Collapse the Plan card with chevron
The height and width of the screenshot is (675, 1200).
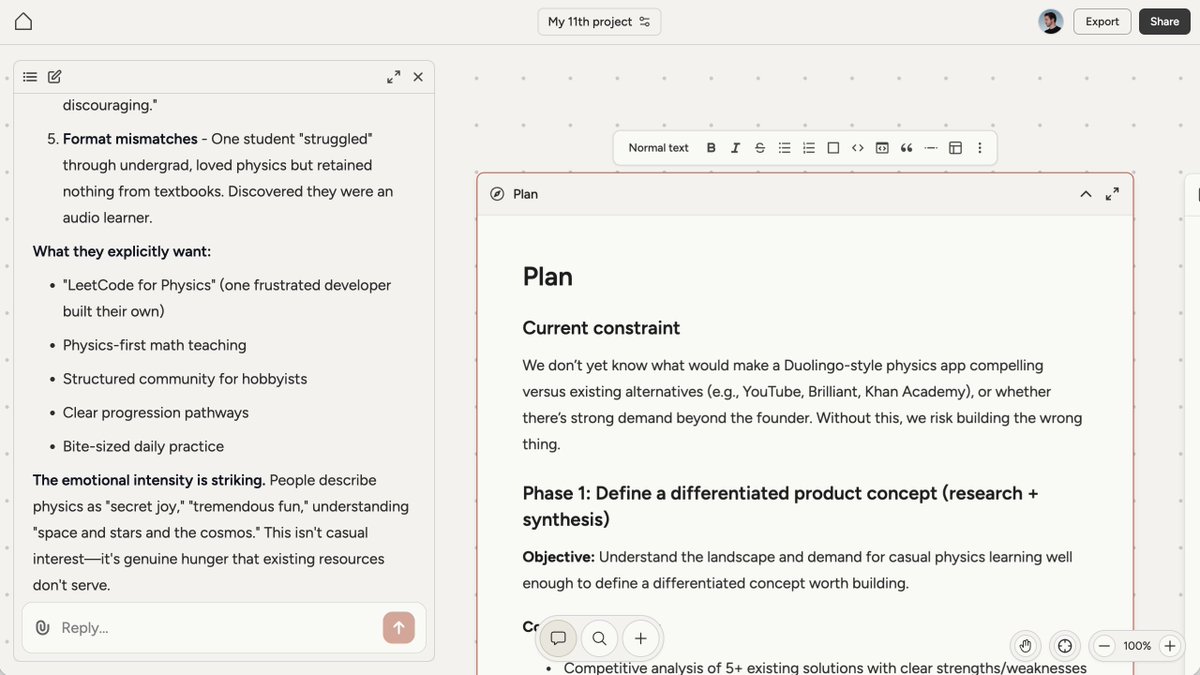pos(1085,194)
